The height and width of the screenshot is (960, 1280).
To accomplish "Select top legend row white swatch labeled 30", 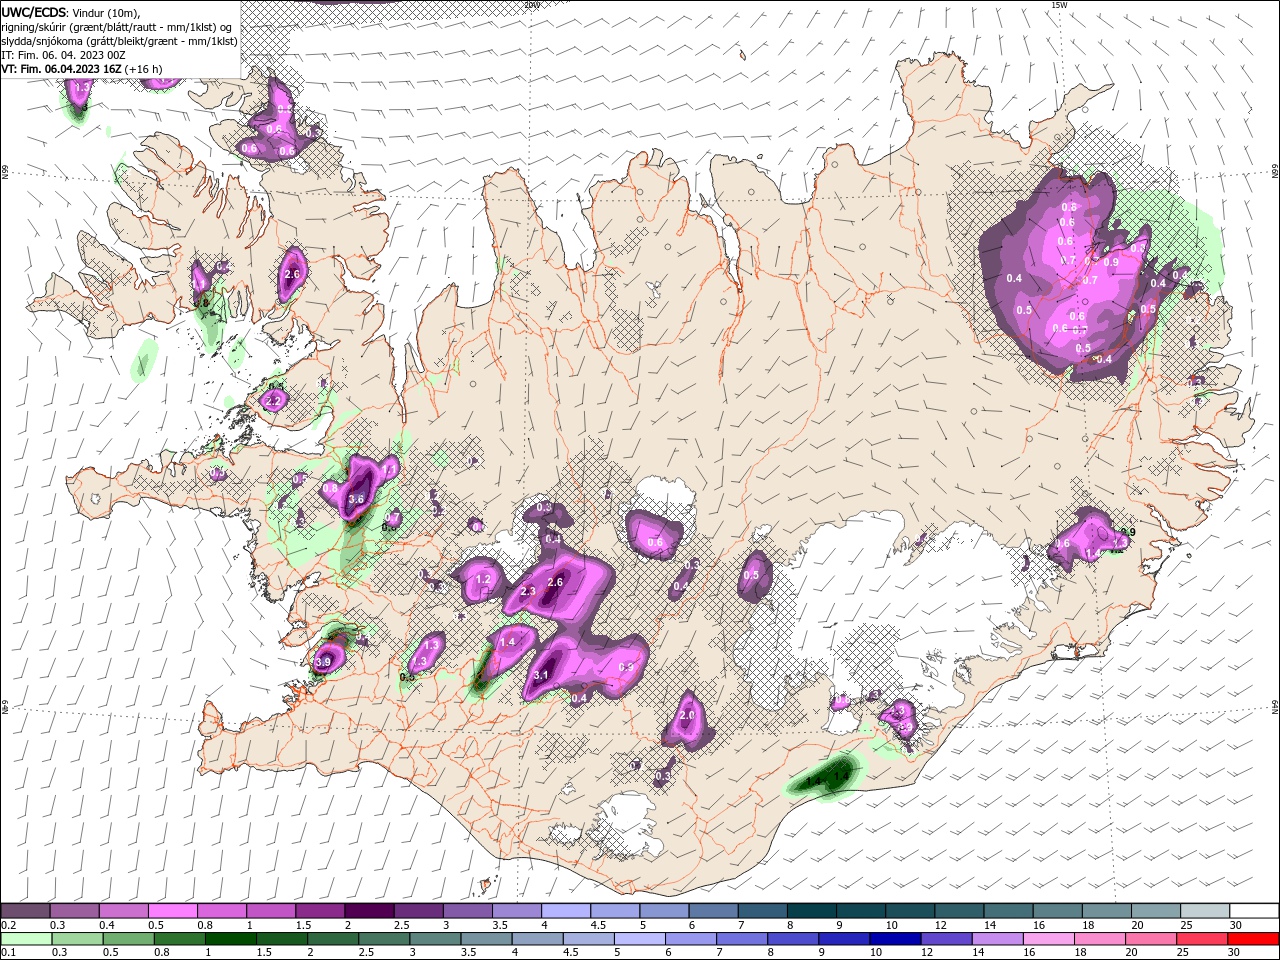I will click(x=1254, y=911).
